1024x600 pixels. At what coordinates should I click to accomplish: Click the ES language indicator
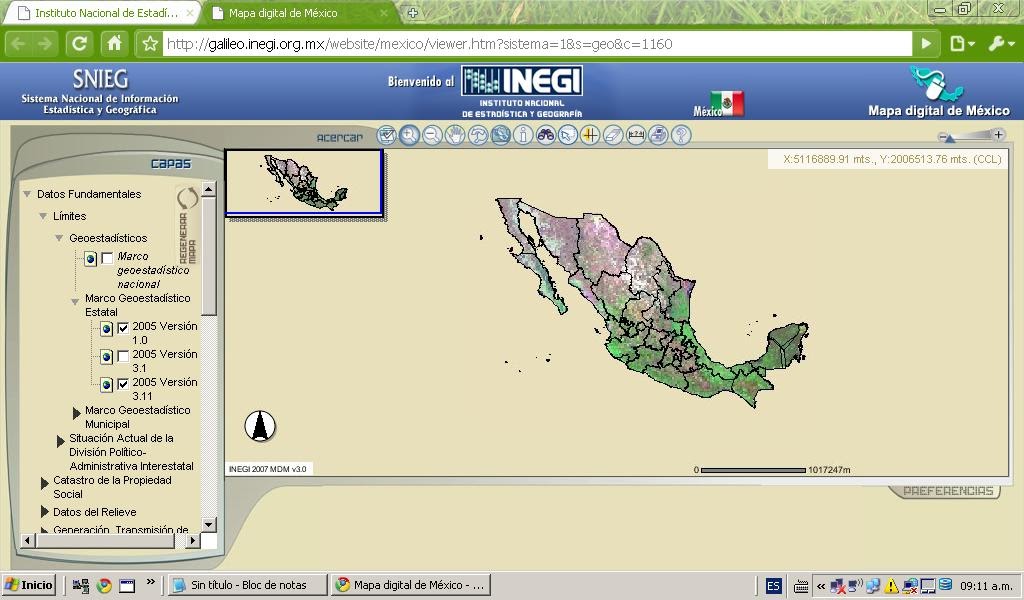(x=773, y=586)
